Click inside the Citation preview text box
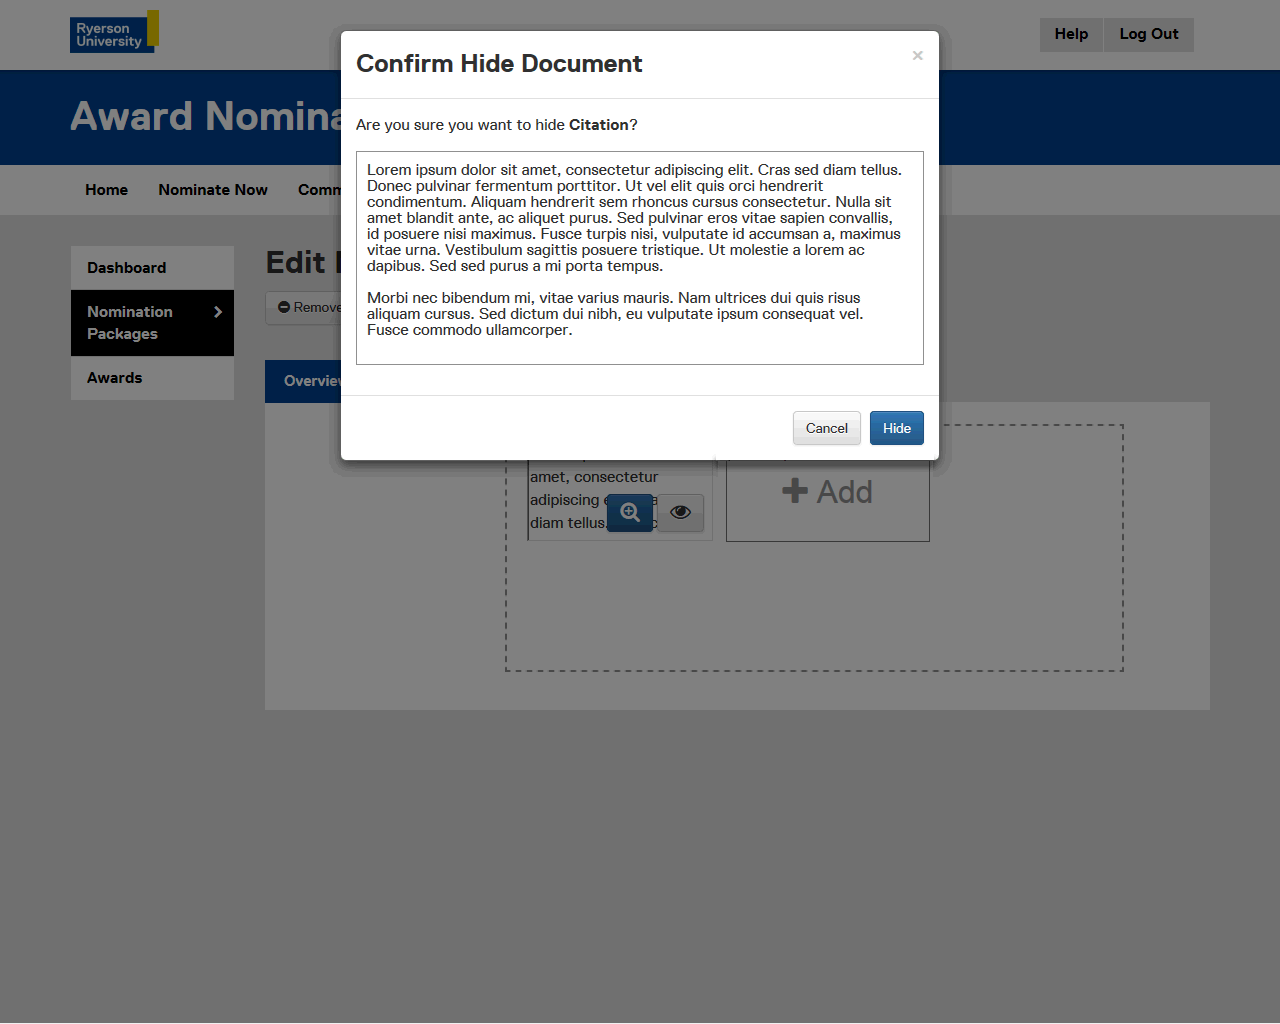The image size is (1280, 1024). pyautogui.click(x=639, y=258)
